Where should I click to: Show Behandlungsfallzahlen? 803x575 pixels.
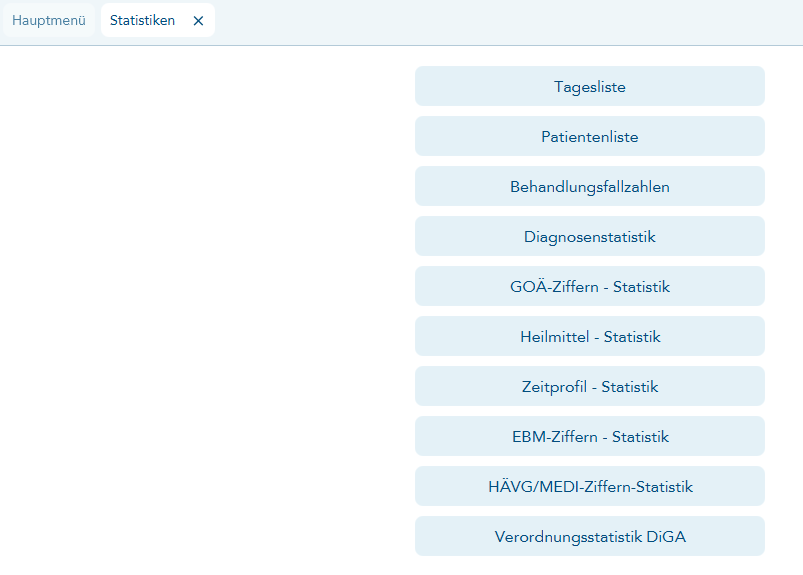coord(589,186)
